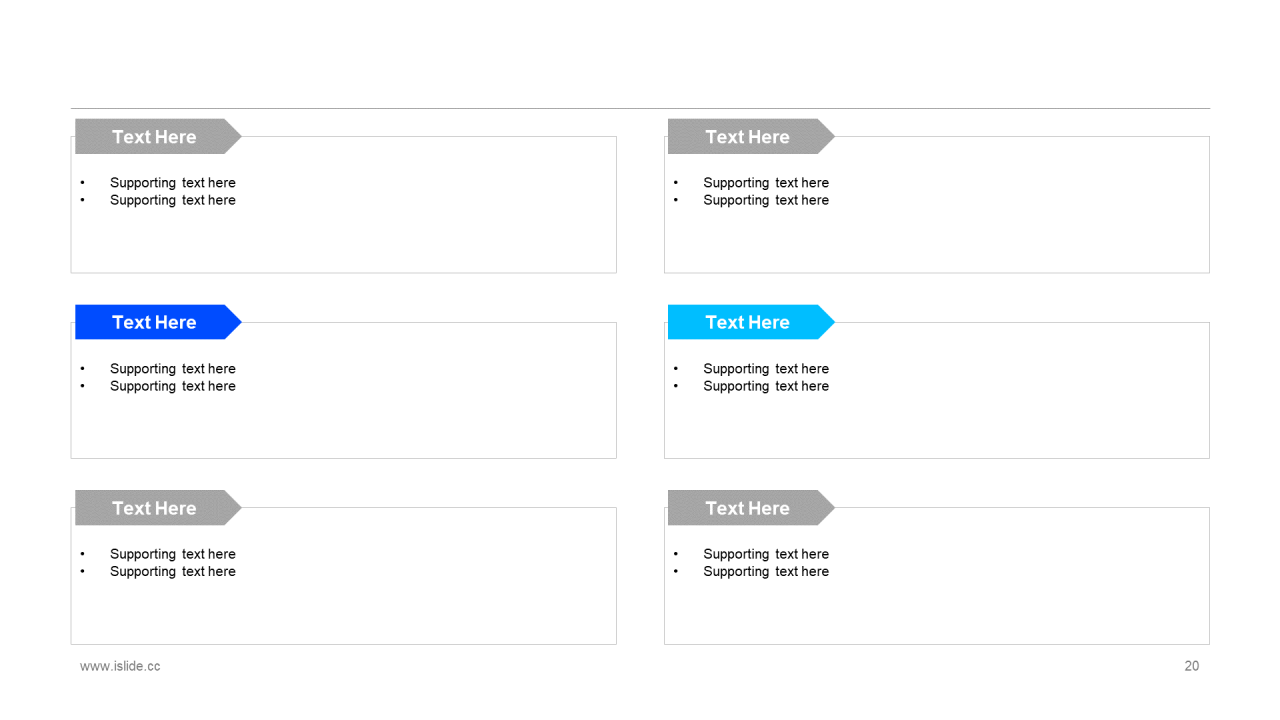Select second bullet text in bottom-right box
The height and width of the screenshot is (720, 1280).
pyautogui.click(x=766, y=571)
